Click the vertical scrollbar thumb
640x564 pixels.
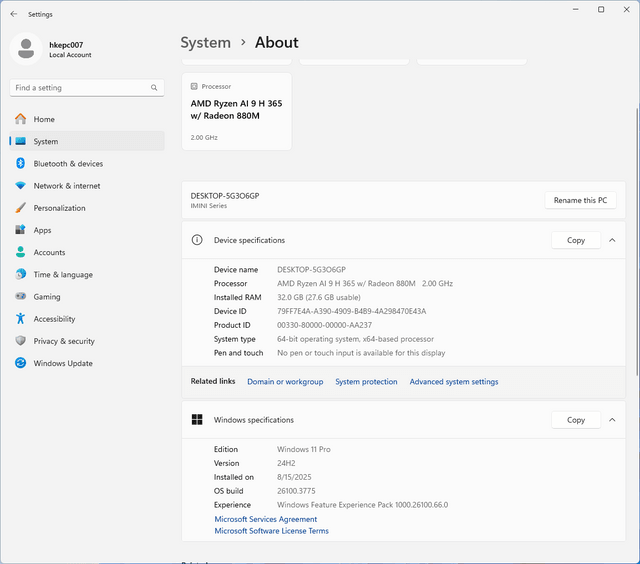[637, 241]
